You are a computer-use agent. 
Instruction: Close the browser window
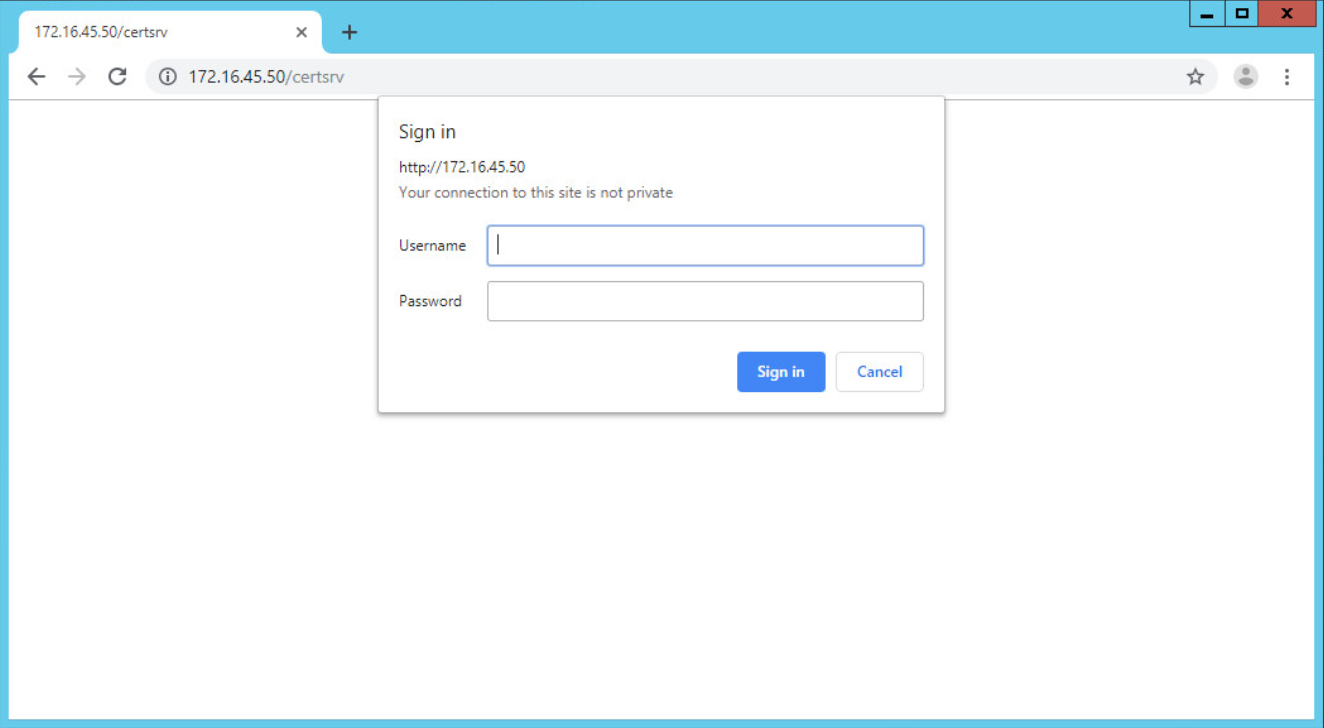1287,13
